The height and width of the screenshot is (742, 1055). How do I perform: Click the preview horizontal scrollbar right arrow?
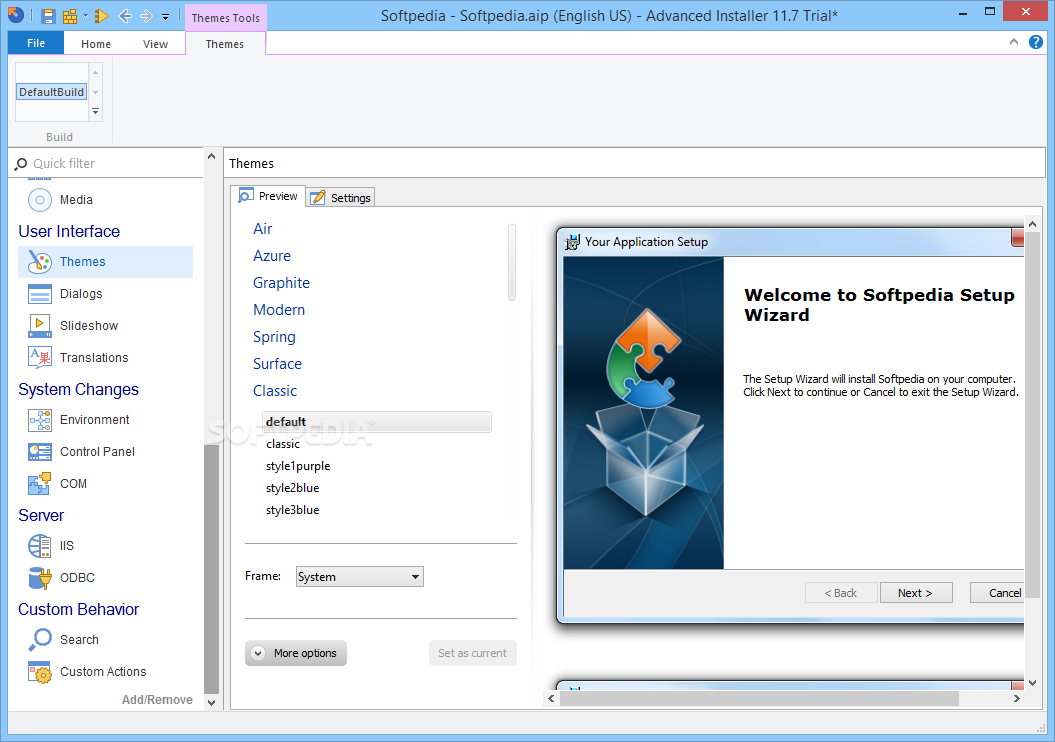(x=1017, y=699)
